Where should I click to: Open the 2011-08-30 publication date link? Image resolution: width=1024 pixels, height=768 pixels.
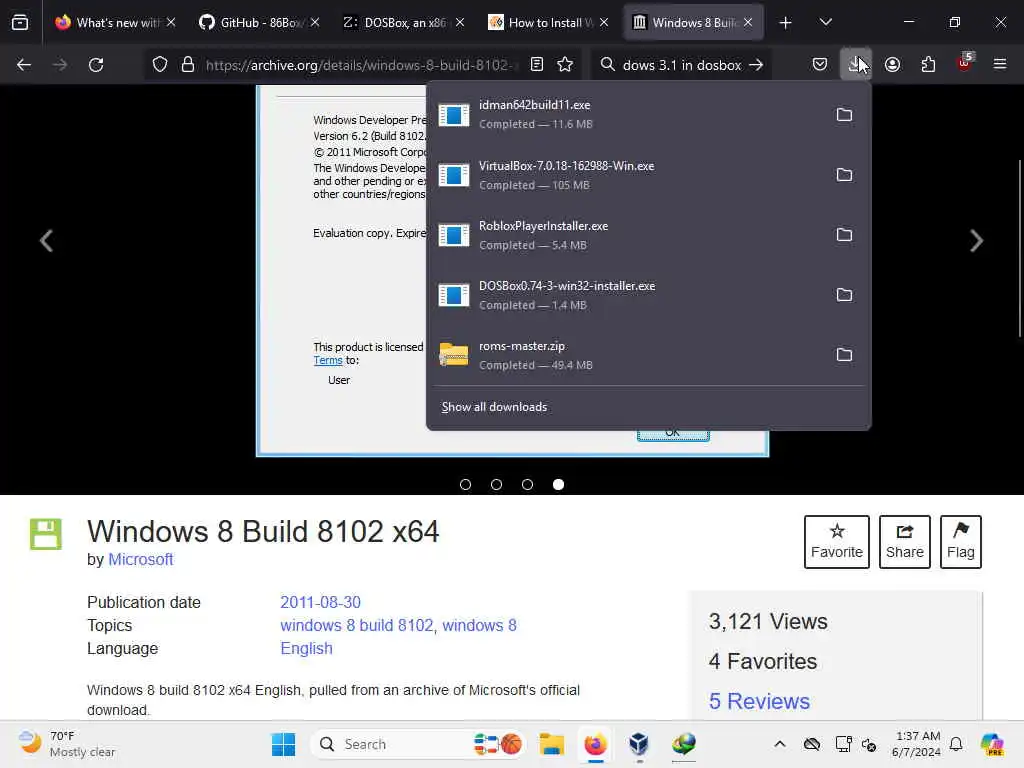[x=321, y=602]
